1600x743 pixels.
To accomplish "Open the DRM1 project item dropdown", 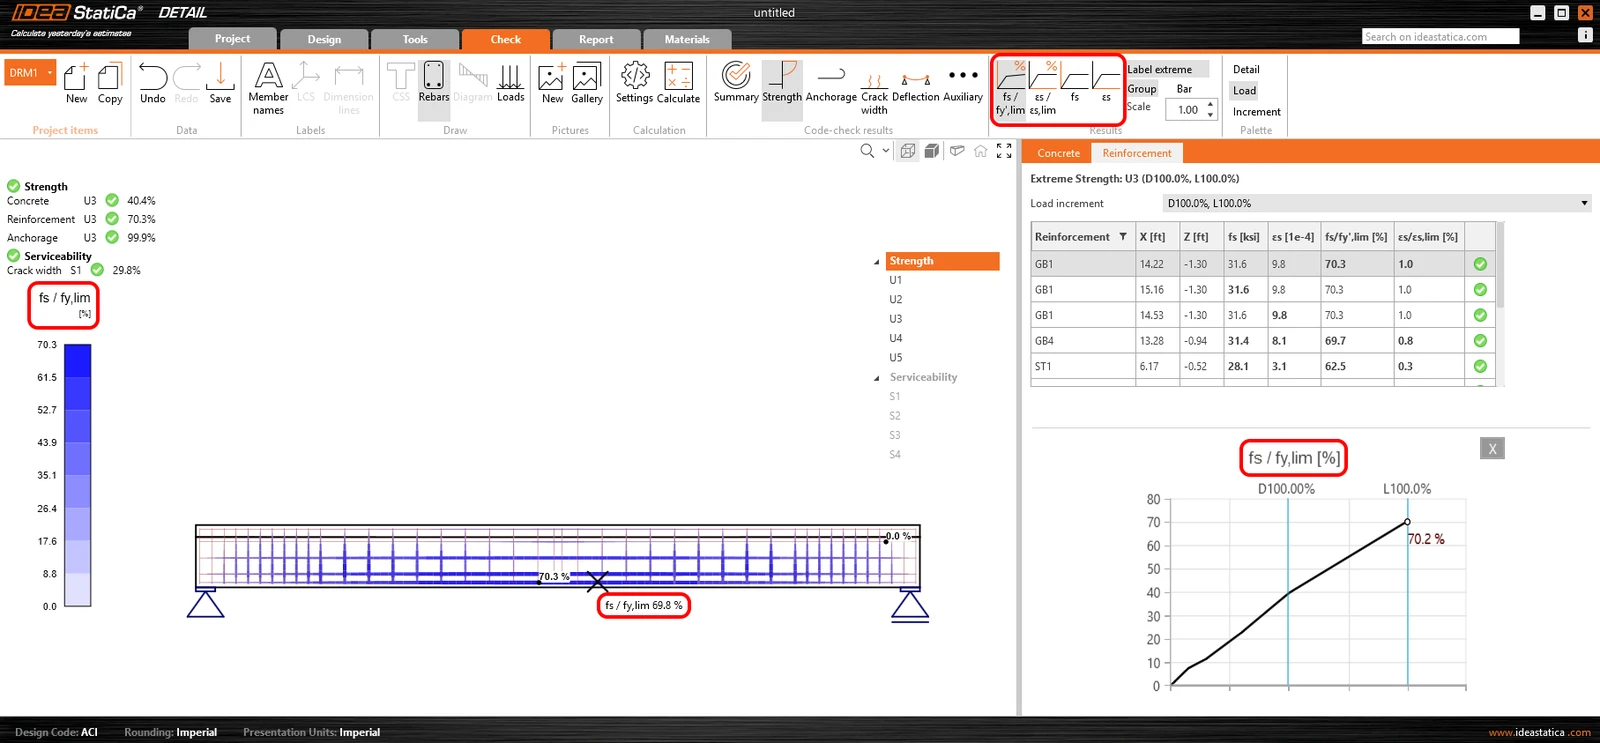I will (x=49, y=73).
